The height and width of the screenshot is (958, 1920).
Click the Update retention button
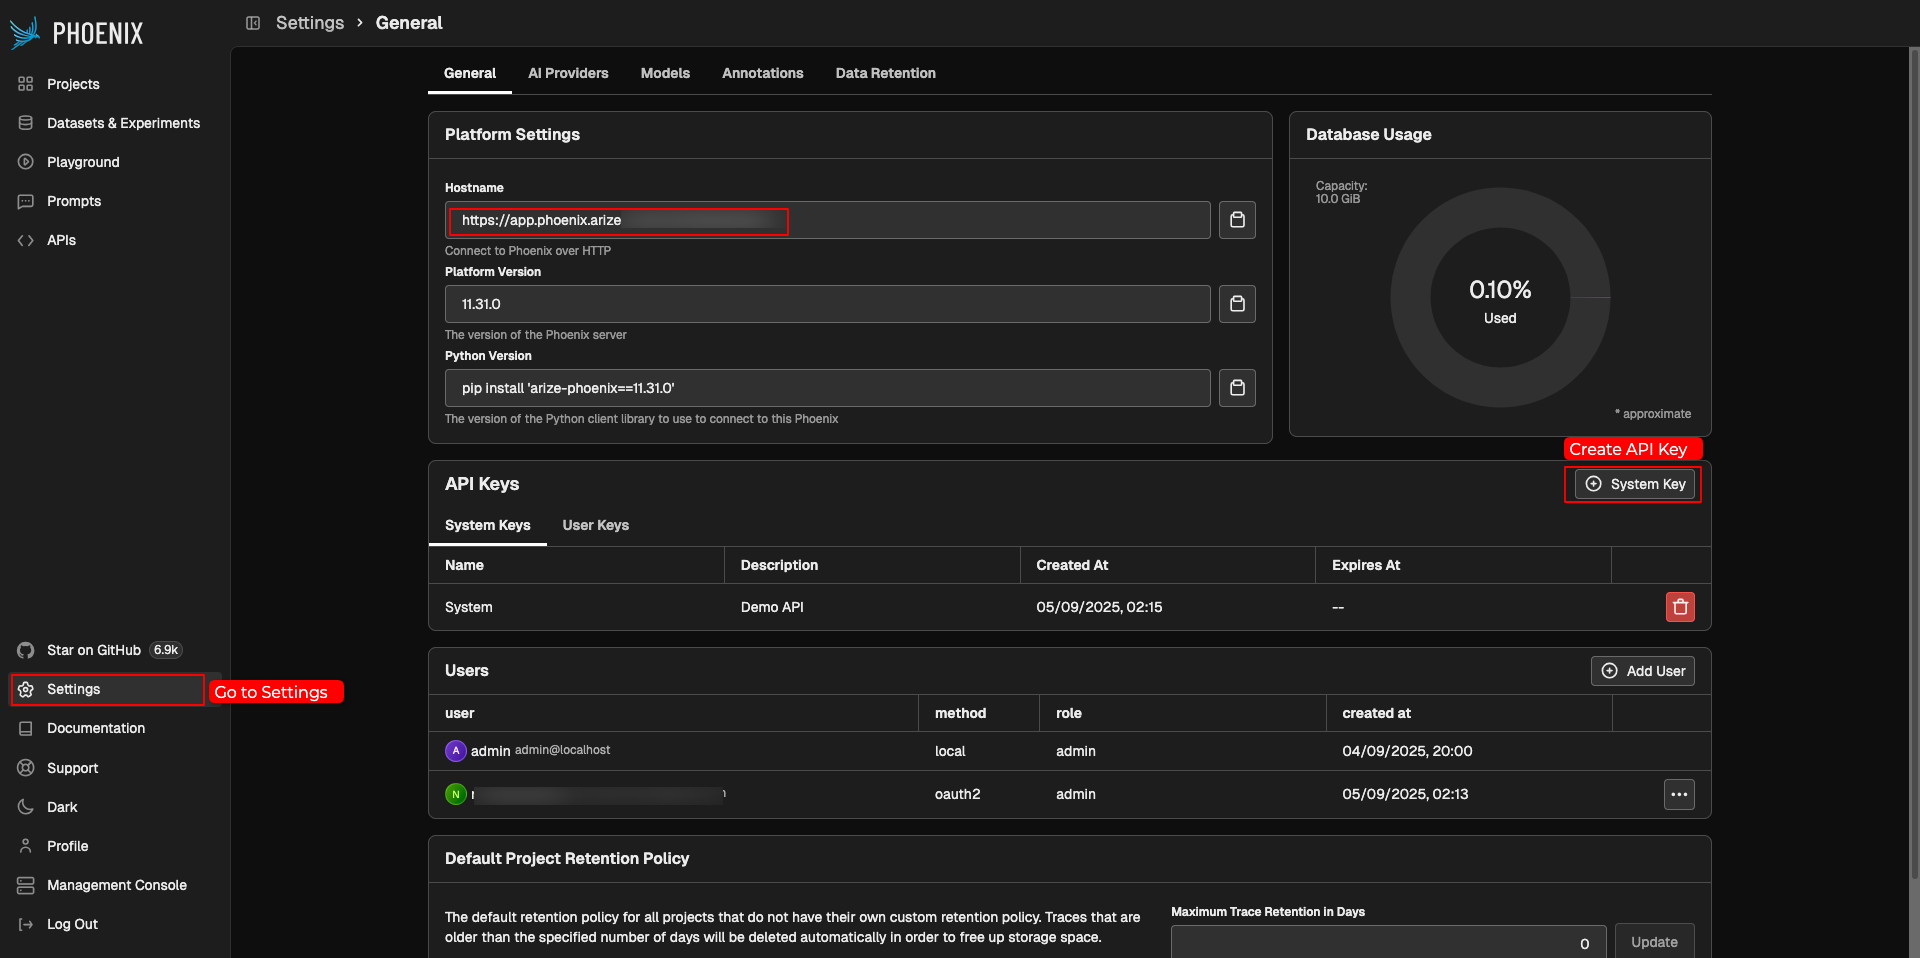coord(1655,942)
